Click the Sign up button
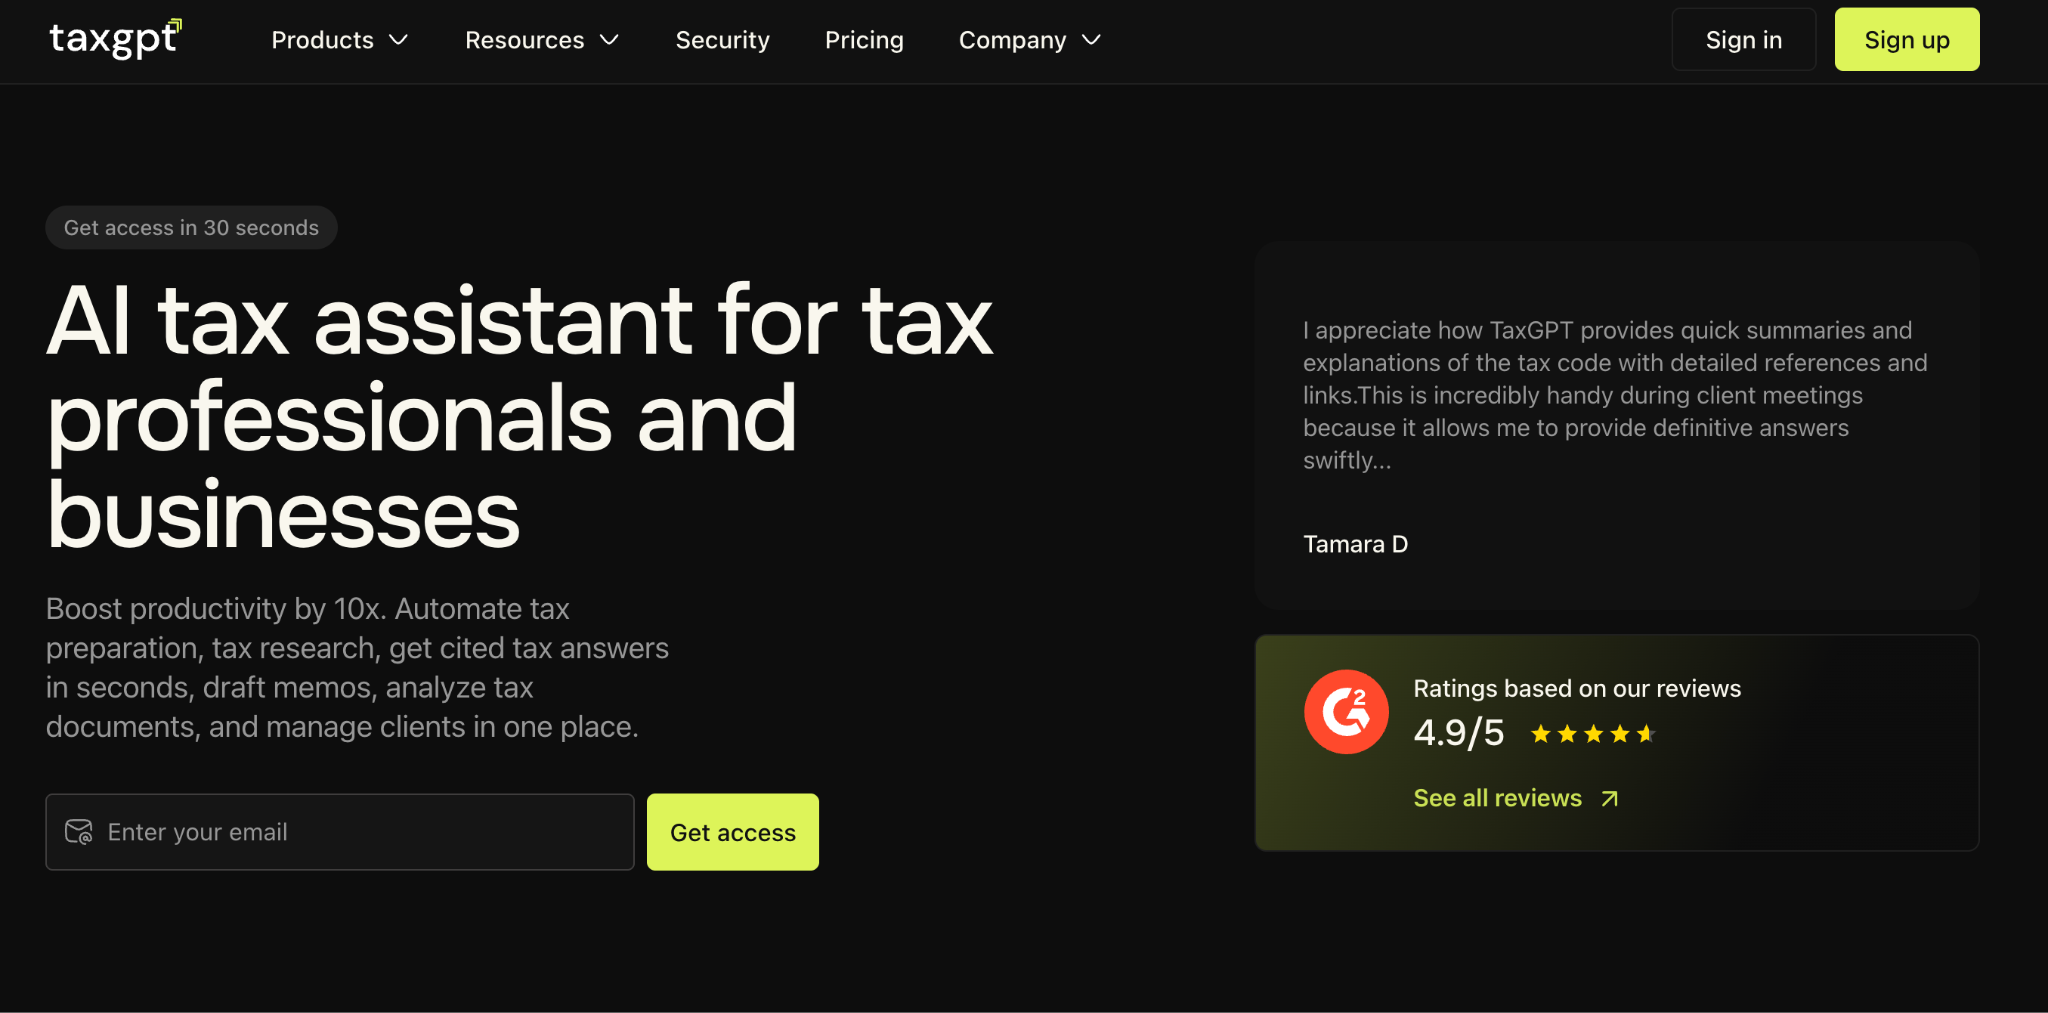 coord(1906,40)
